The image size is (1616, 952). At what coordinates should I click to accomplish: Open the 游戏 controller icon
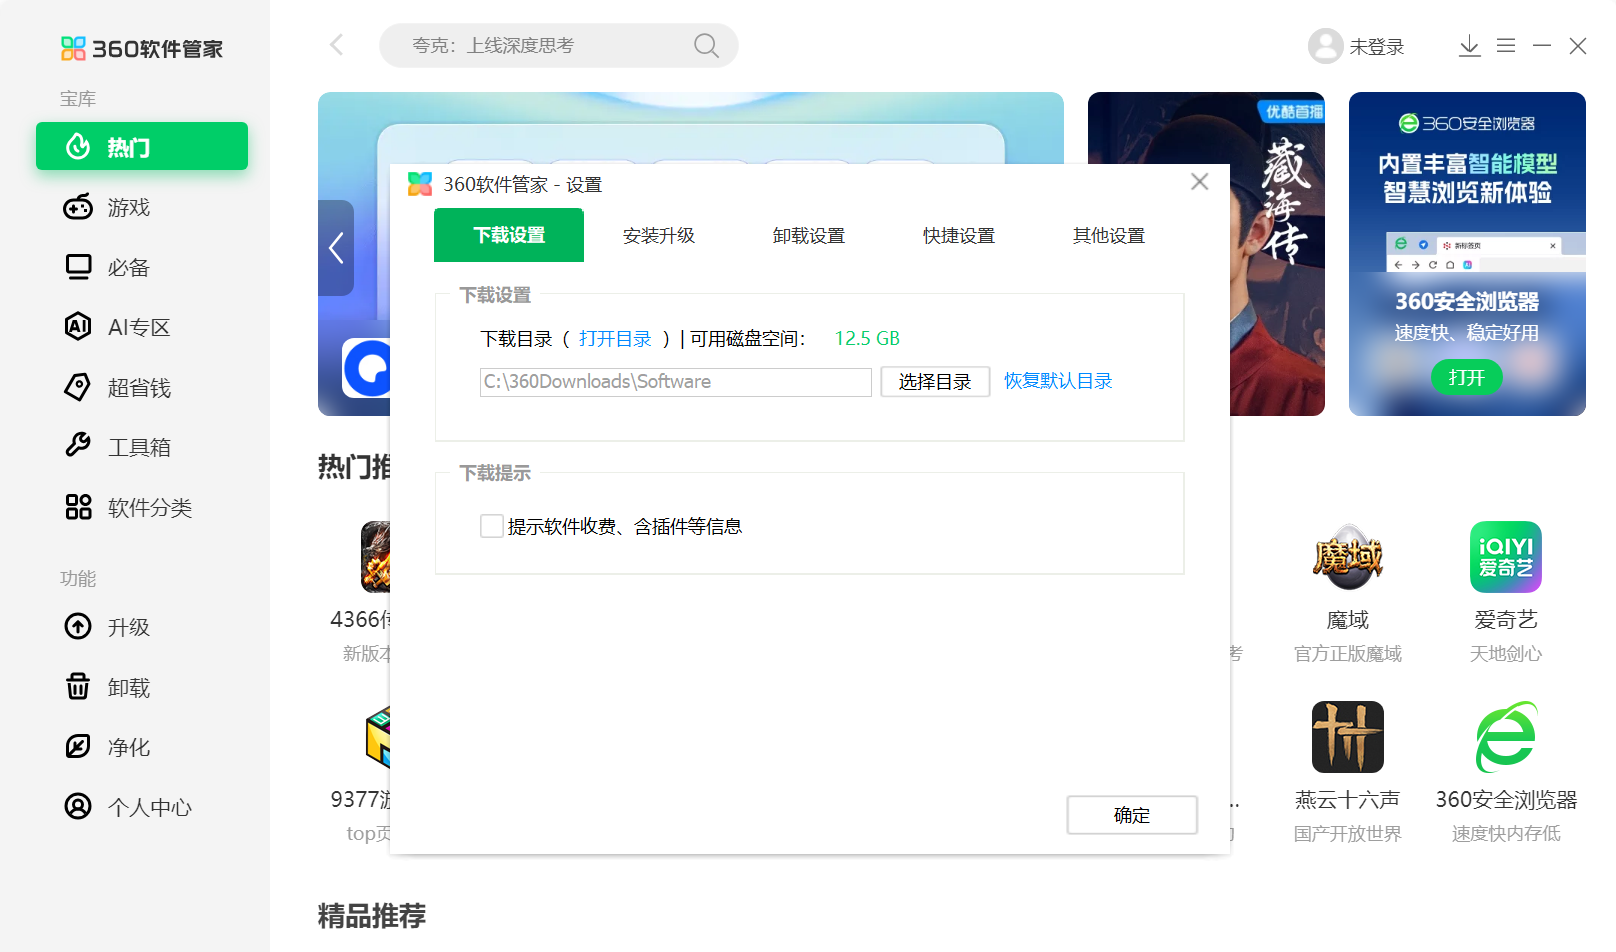click(x=78, y=207)
